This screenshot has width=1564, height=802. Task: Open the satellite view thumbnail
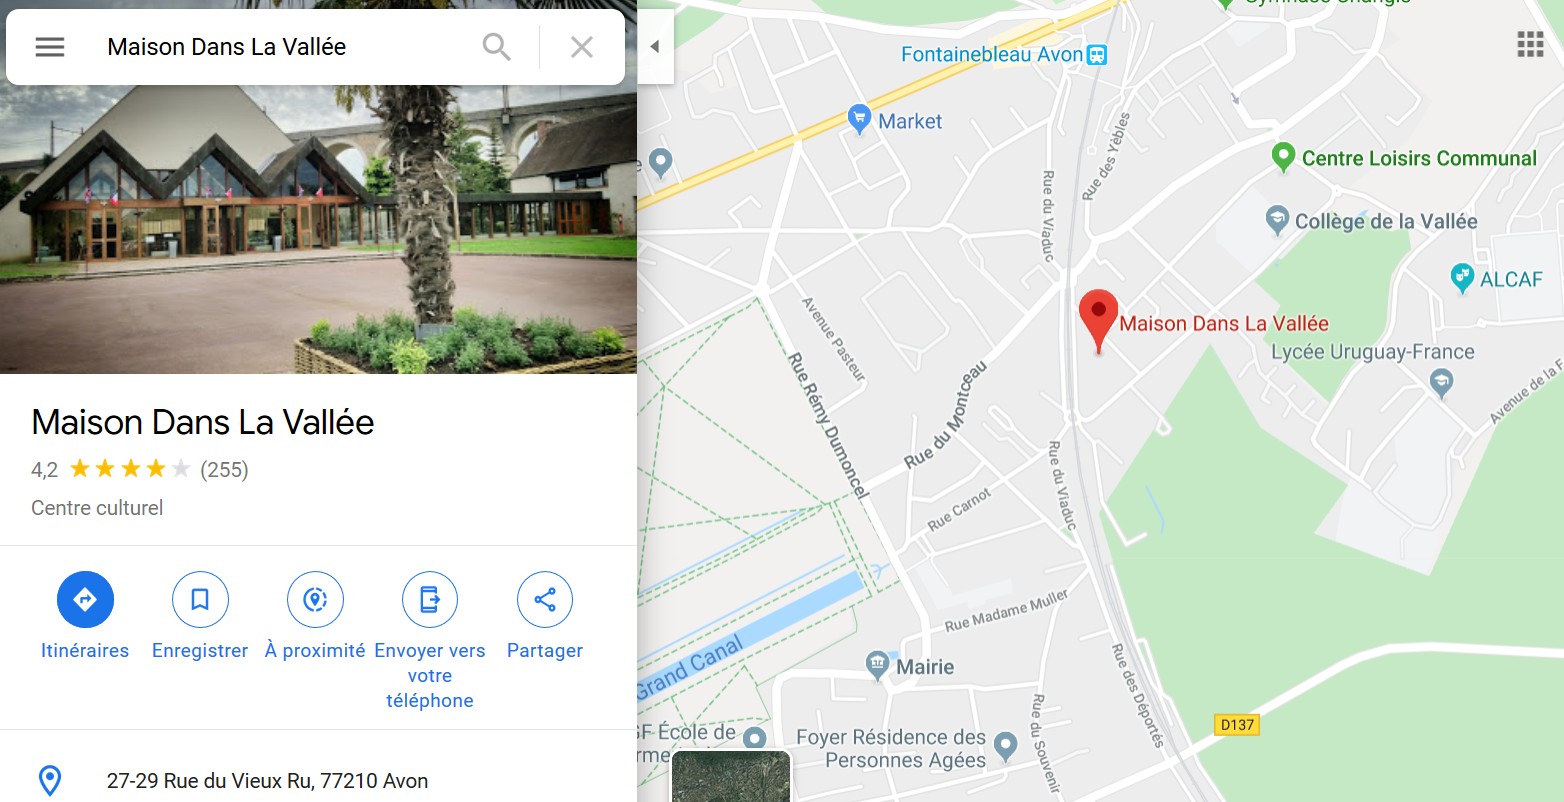[731, 776]
